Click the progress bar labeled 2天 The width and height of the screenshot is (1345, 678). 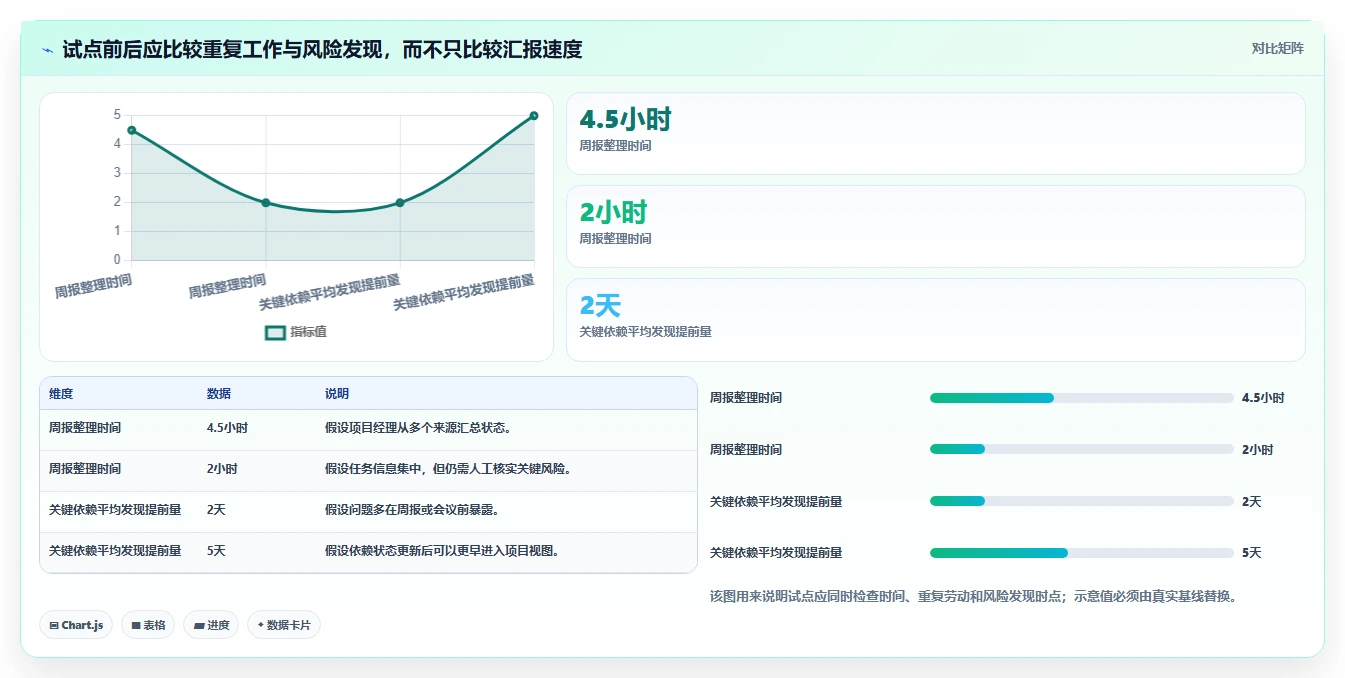pos(1081,501)
